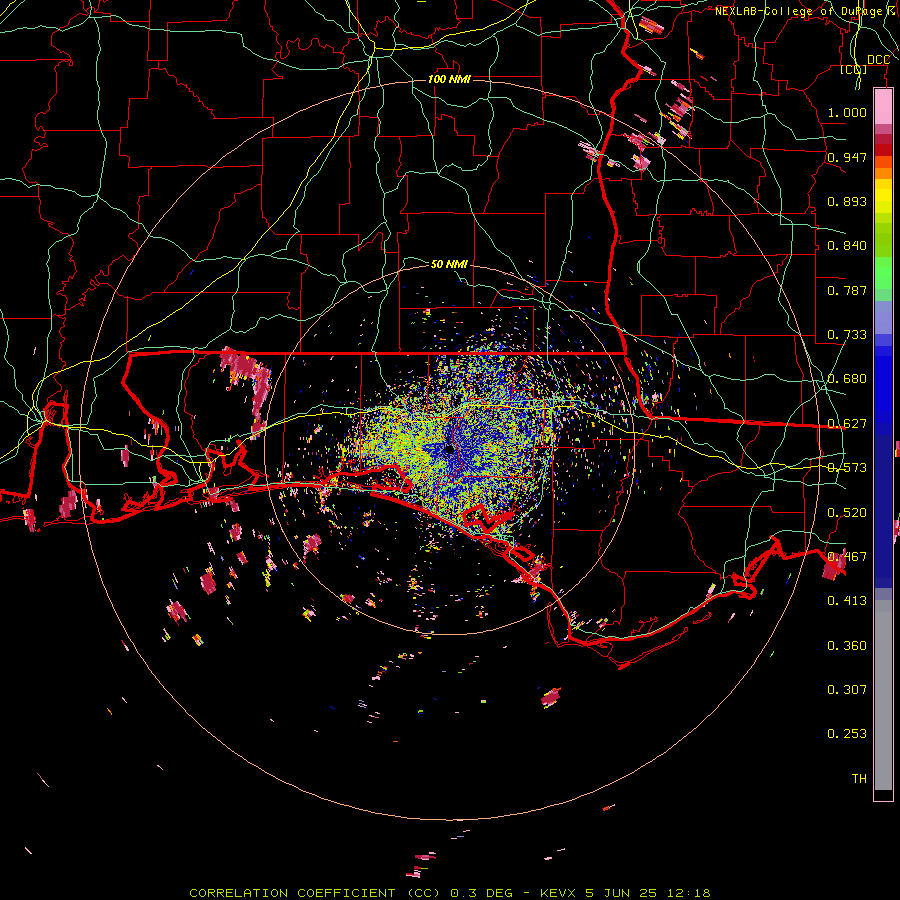Viewport: 900px width, 900px height.
Task: Click the 0.893 color scale value
Action: click(847, 201)
